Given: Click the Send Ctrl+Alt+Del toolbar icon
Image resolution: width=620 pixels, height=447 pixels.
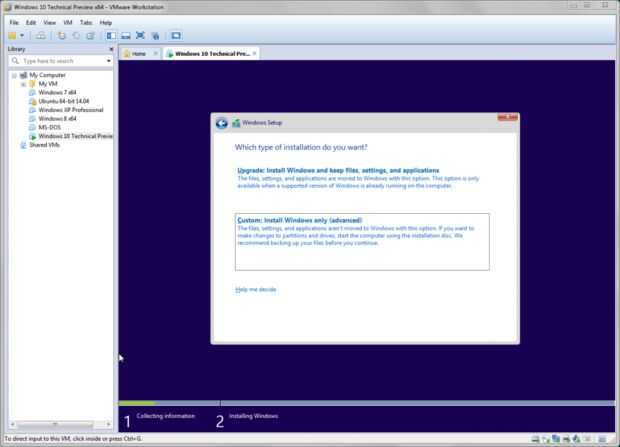Looking at the screenshot, I should click(x=41, y=36).
